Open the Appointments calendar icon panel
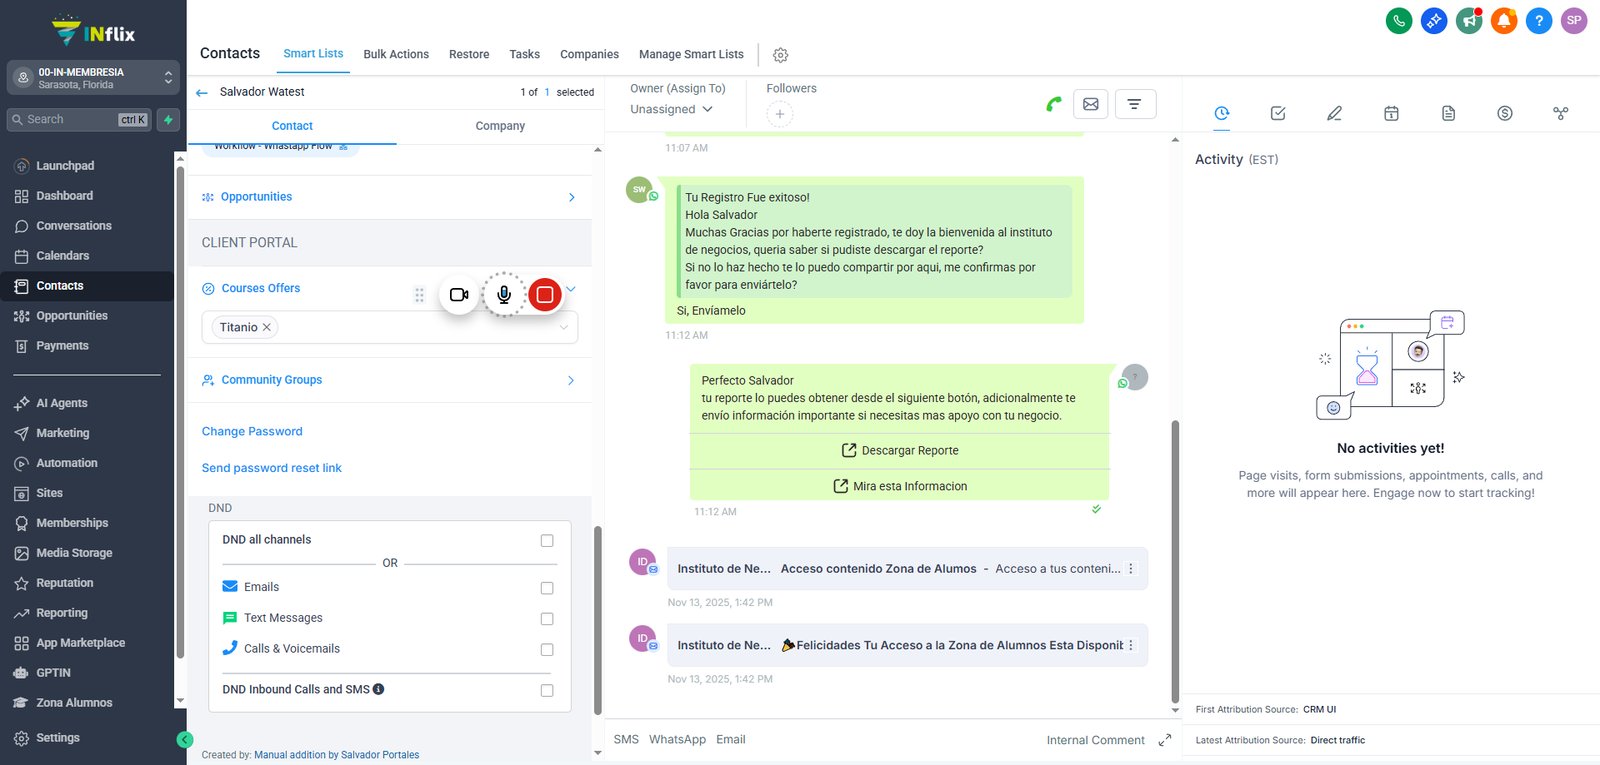Screen dimensions: 1600x765 pos(1391,113)
